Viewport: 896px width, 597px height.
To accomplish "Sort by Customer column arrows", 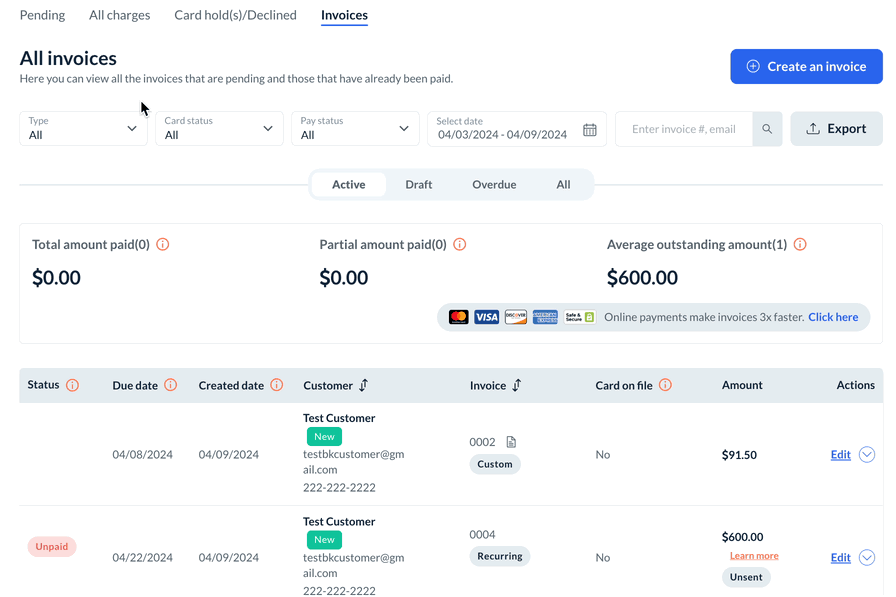I will pyautogui.click(x=364, y=385).
